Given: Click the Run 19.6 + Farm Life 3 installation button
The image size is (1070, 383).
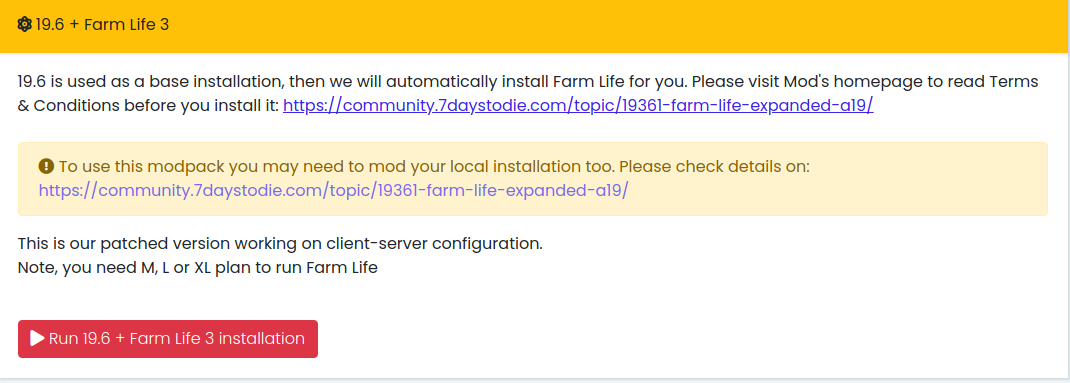Looking at the screenshot, I should tap(168, 339).
